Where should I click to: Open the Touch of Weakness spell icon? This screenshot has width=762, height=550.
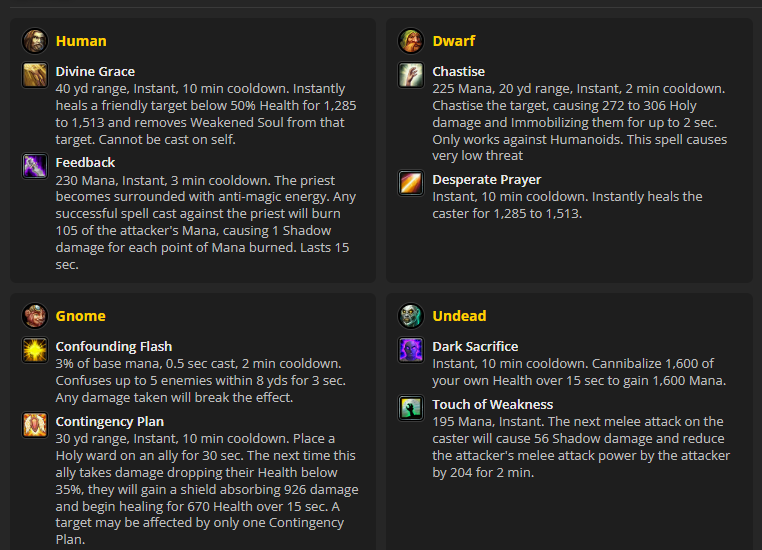[411, 408]
